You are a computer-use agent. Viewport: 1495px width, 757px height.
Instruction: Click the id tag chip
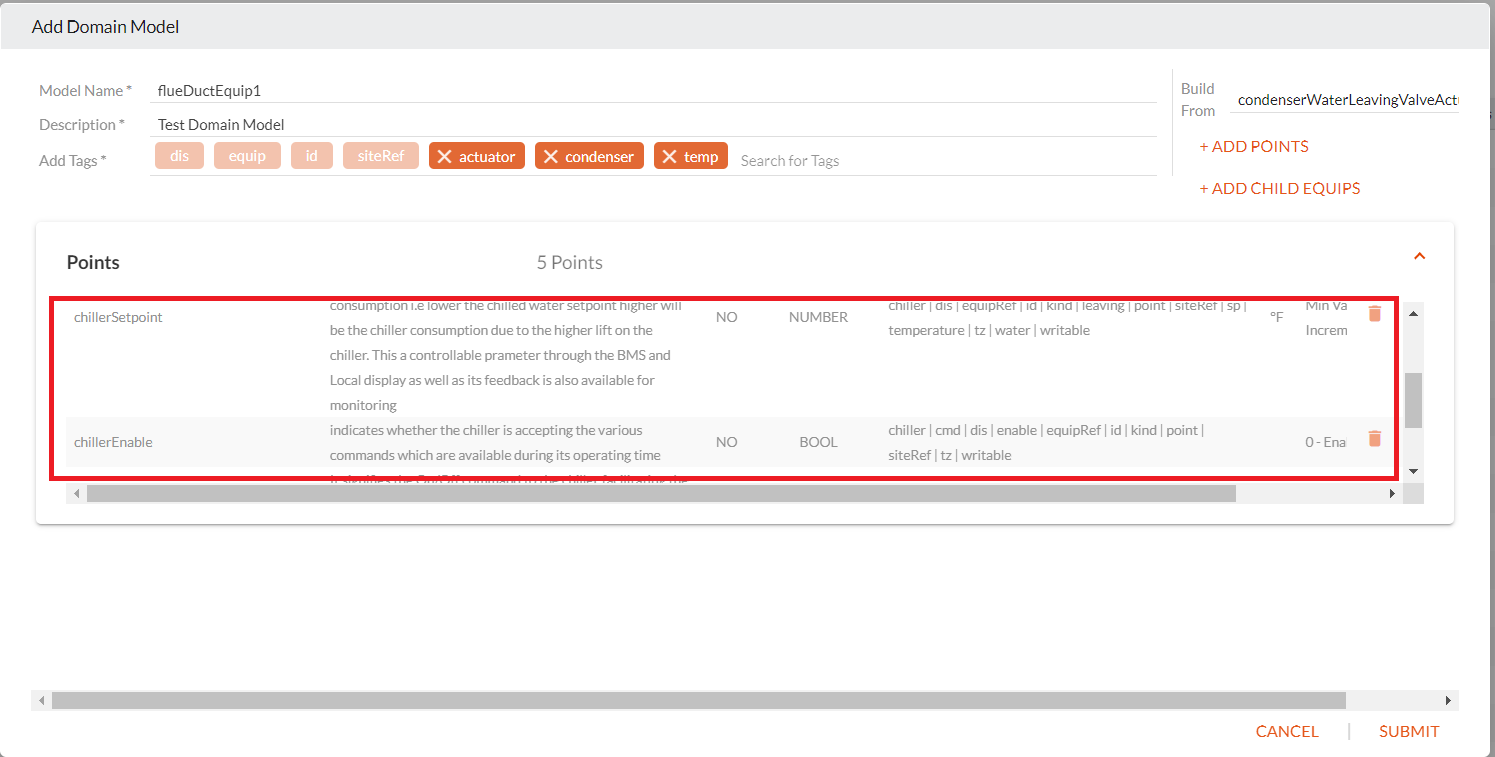click(312, 156)
